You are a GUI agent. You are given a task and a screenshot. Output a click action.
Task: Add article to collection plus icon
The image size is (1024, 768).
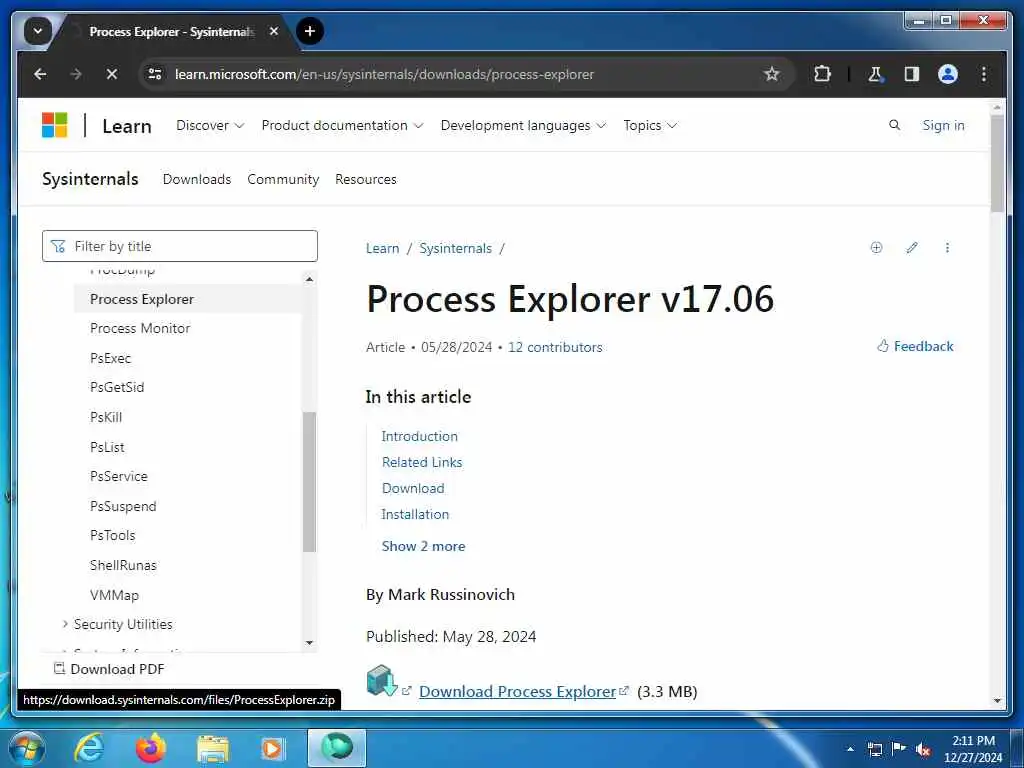click(x=876, y=248)
